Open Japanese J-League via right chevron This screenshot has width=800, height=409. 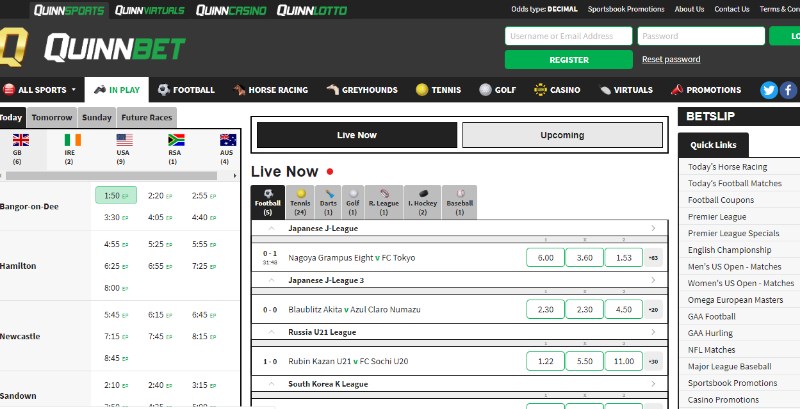point(654,228)
